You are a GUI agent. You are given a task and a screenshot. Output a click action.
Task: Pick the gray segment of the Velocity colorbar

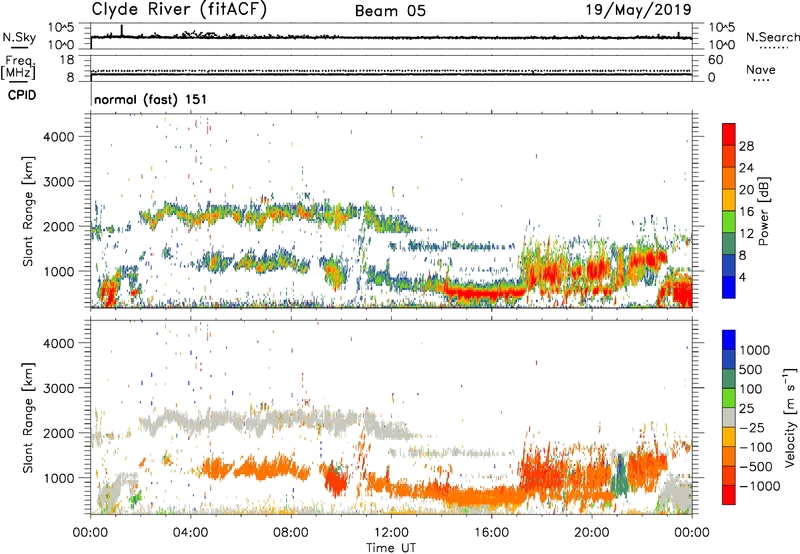pos(729,418)
